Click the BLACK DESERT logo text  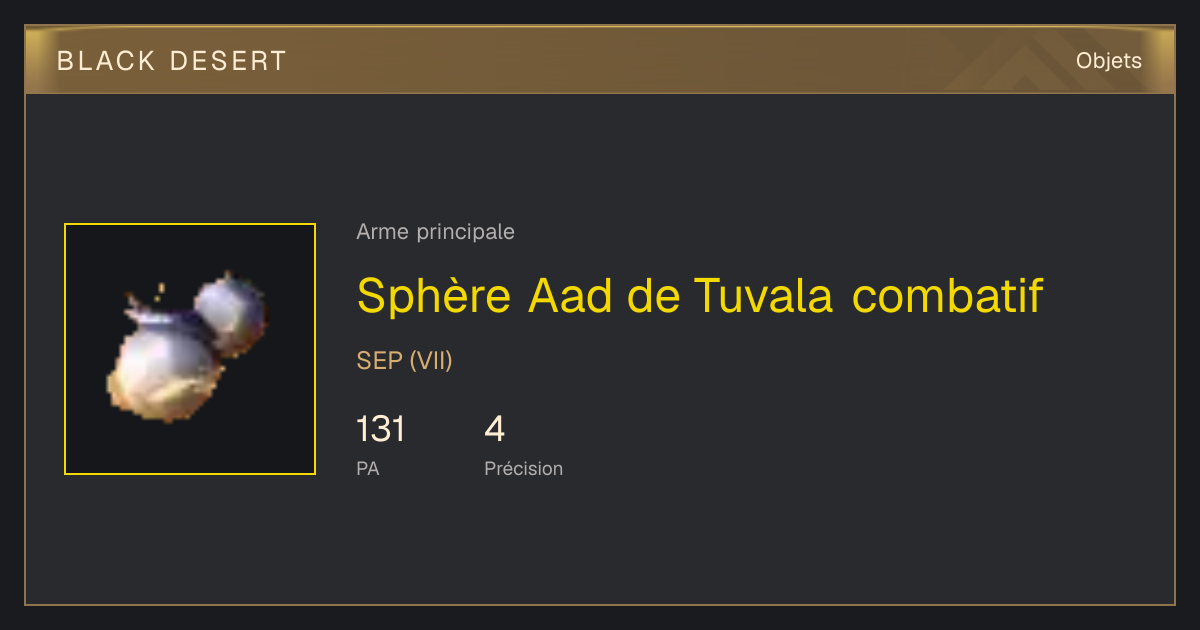[x=172, y=61]
